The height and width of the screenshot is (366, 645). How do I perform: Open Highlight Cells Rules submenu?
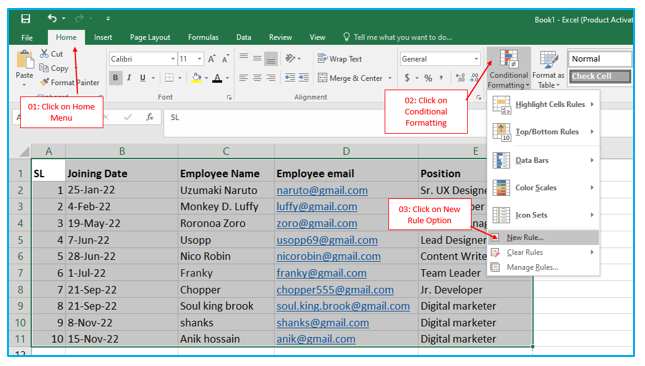[x=543, y=104]
